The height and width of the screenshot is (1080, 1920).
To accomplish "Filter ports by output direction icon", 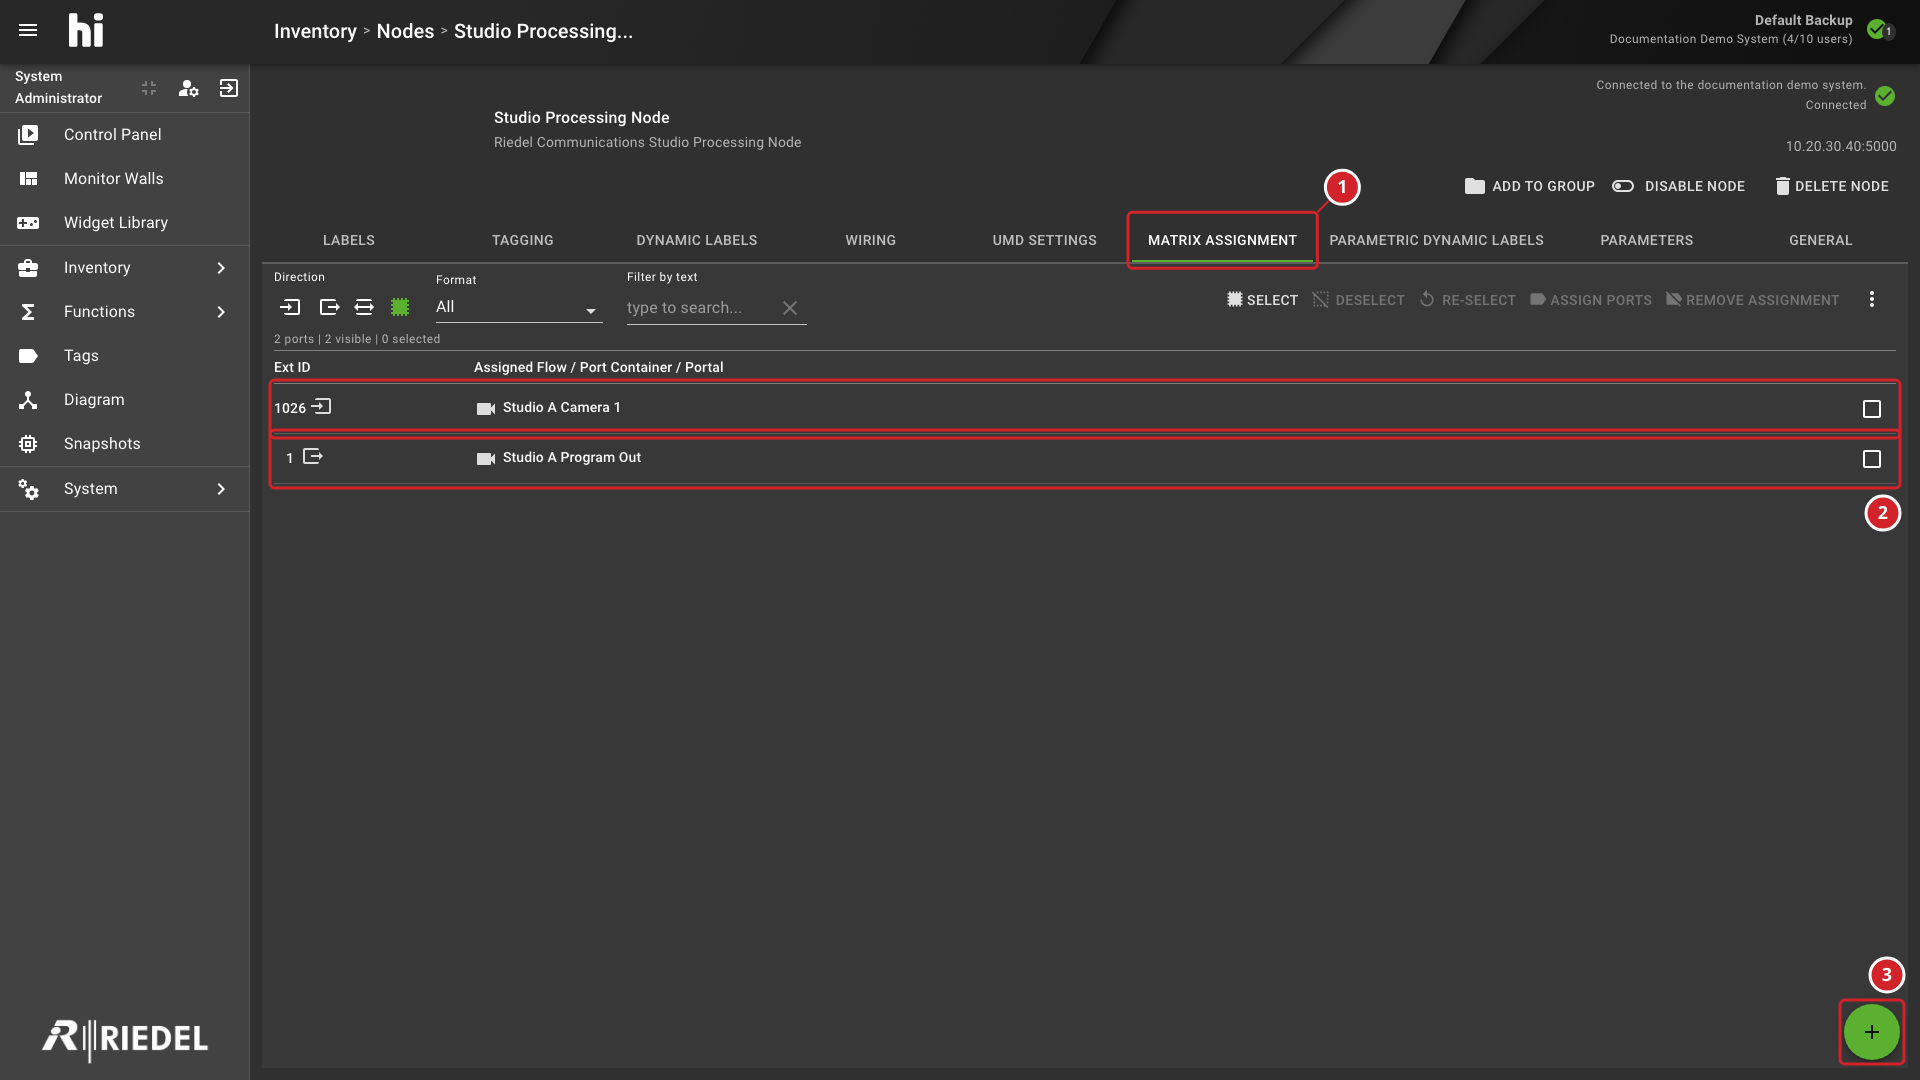I will point(329,307).
